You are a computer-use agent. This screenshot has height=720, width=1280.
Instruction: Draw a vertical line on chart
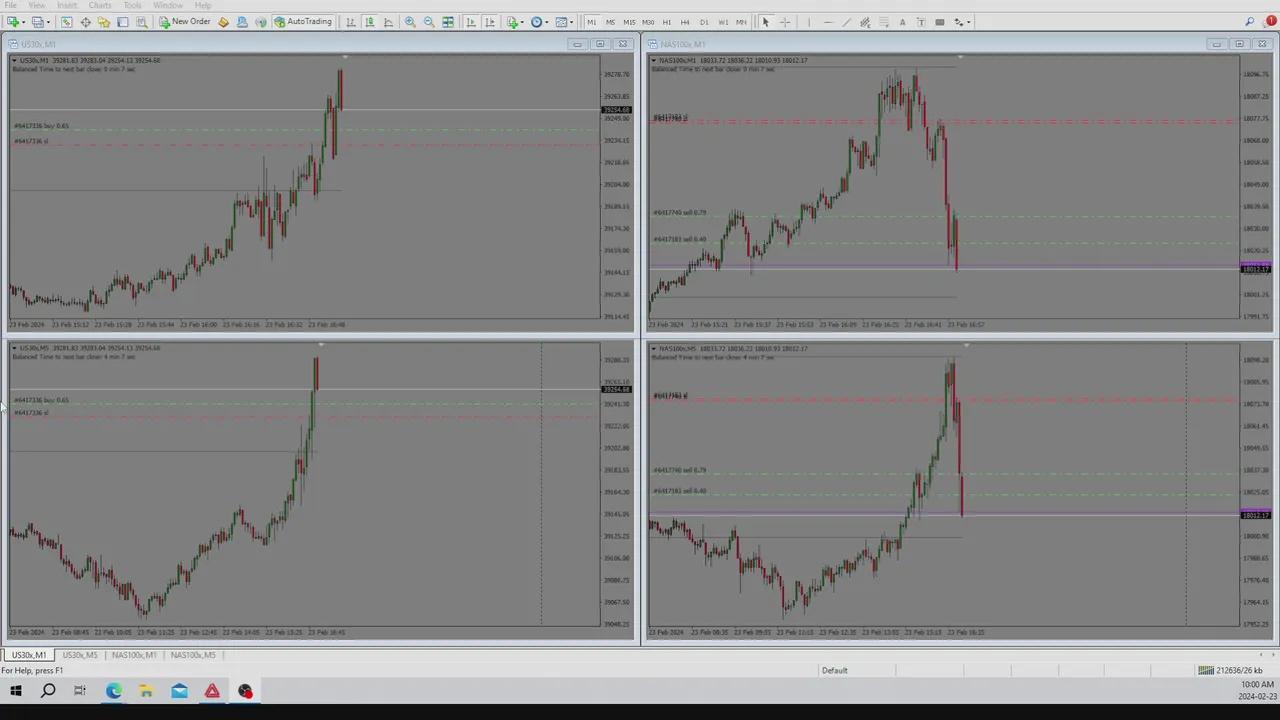point(809,22)
